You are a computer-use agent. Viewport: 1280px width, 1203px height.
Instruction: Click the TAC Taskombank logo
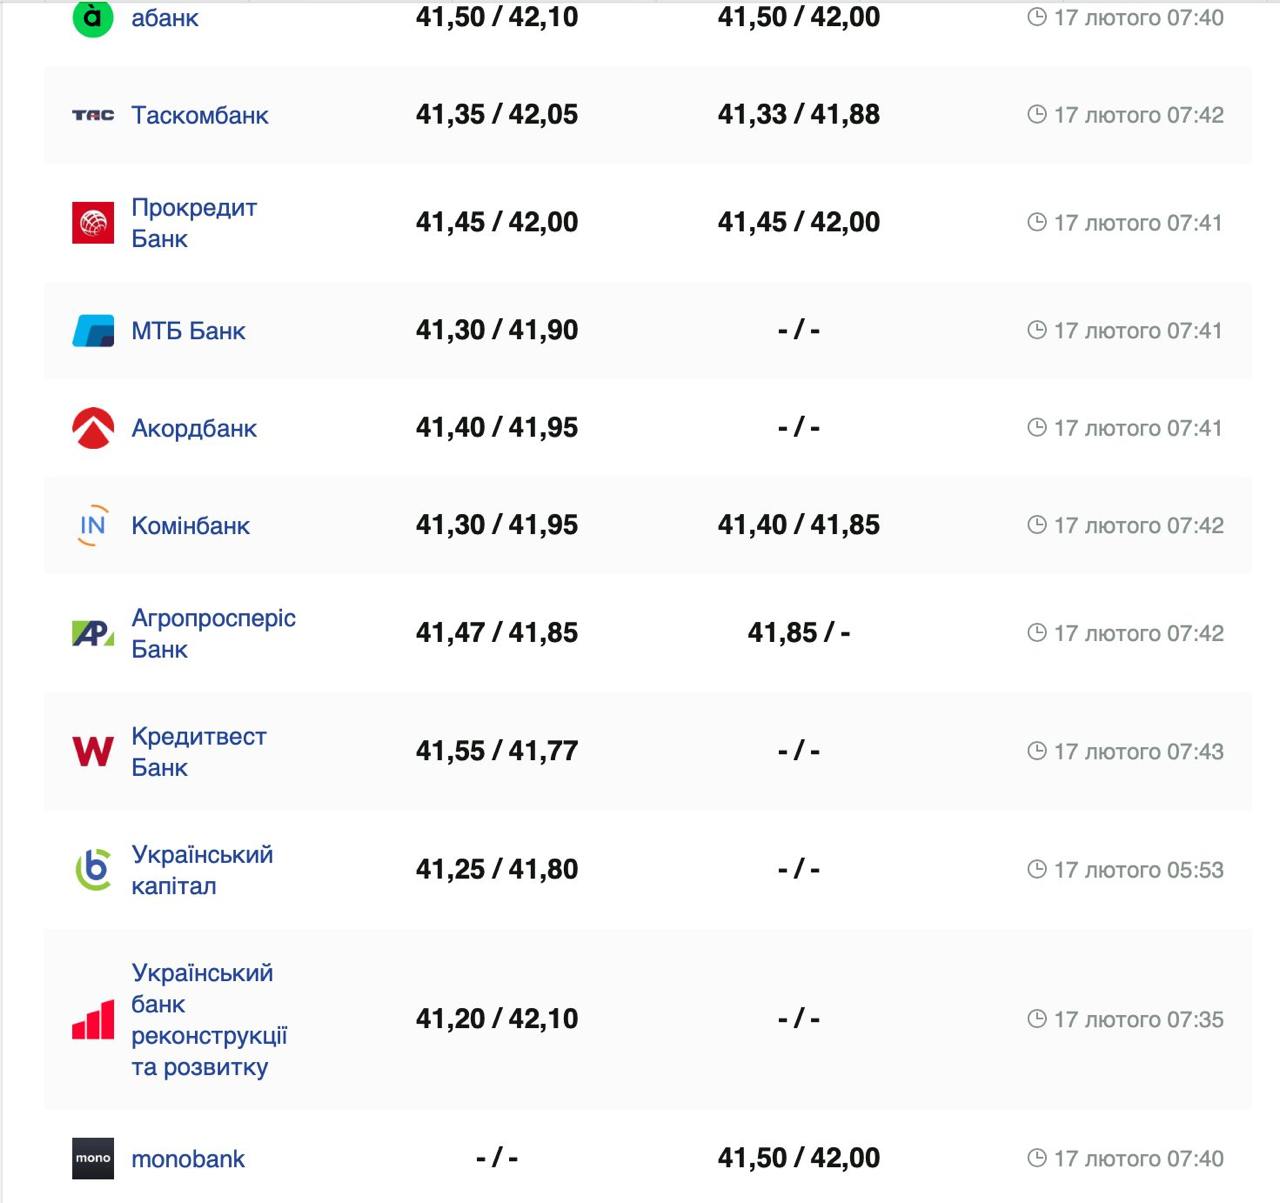click(93, 115)
